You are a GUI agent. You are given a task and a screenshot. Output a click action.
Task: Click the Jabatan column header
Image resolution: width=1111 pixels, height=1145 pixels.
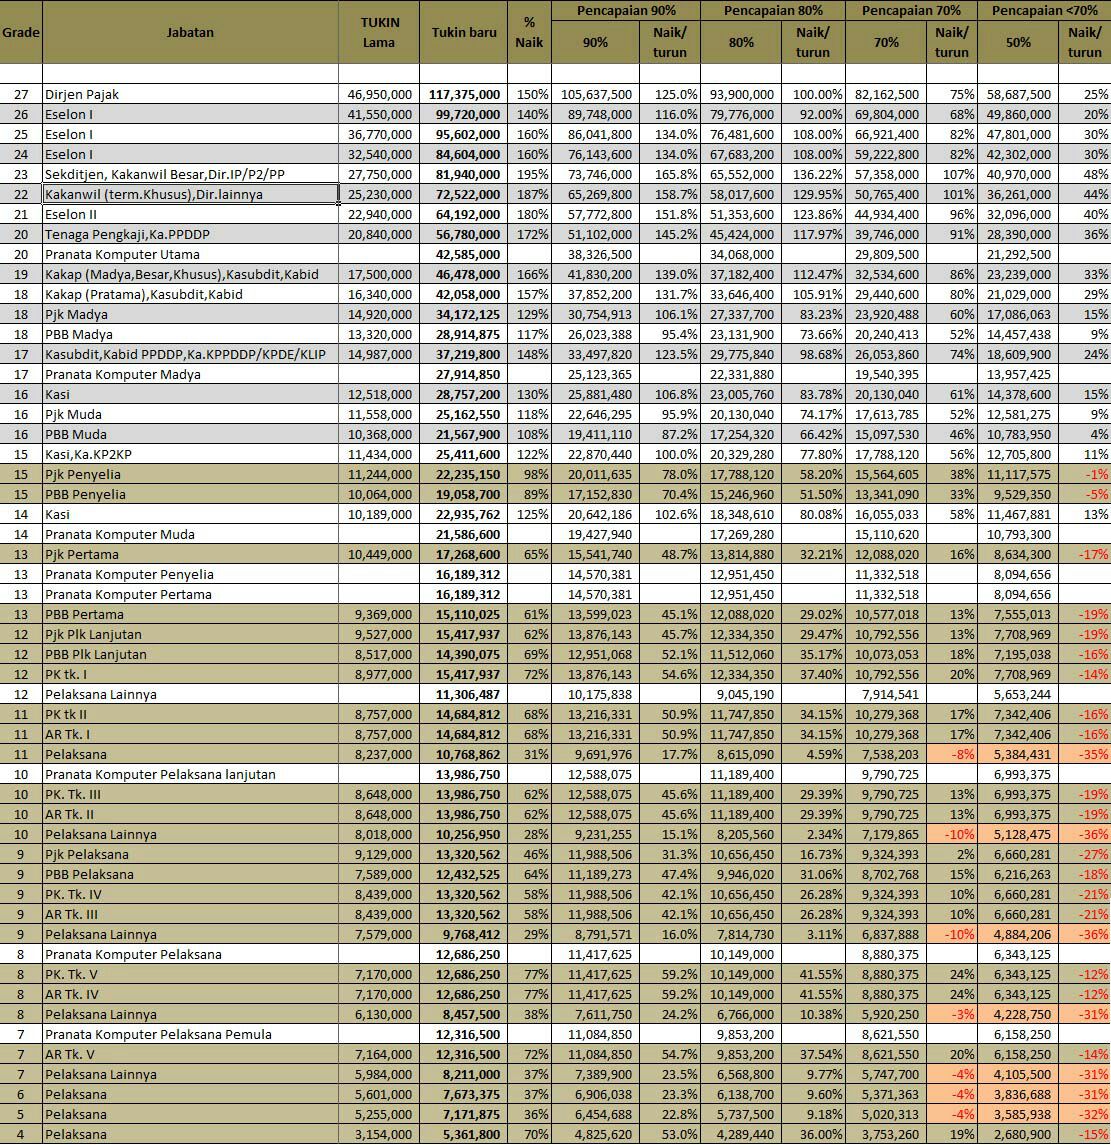point(190,32)
